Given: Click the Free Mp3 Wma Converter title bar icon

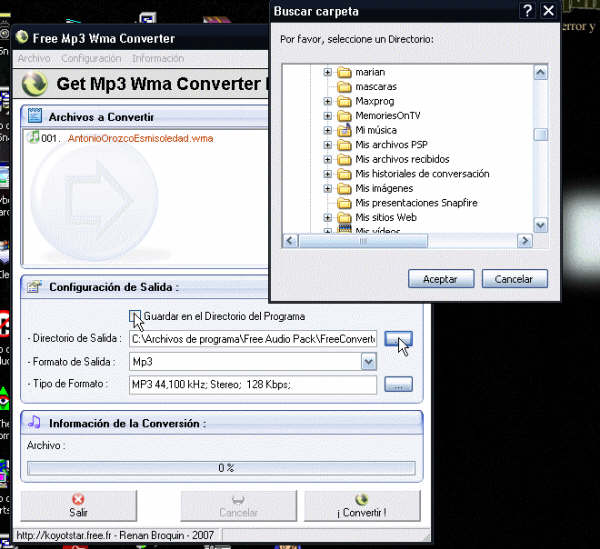Looking at the screenshot, I should (22, 37).
